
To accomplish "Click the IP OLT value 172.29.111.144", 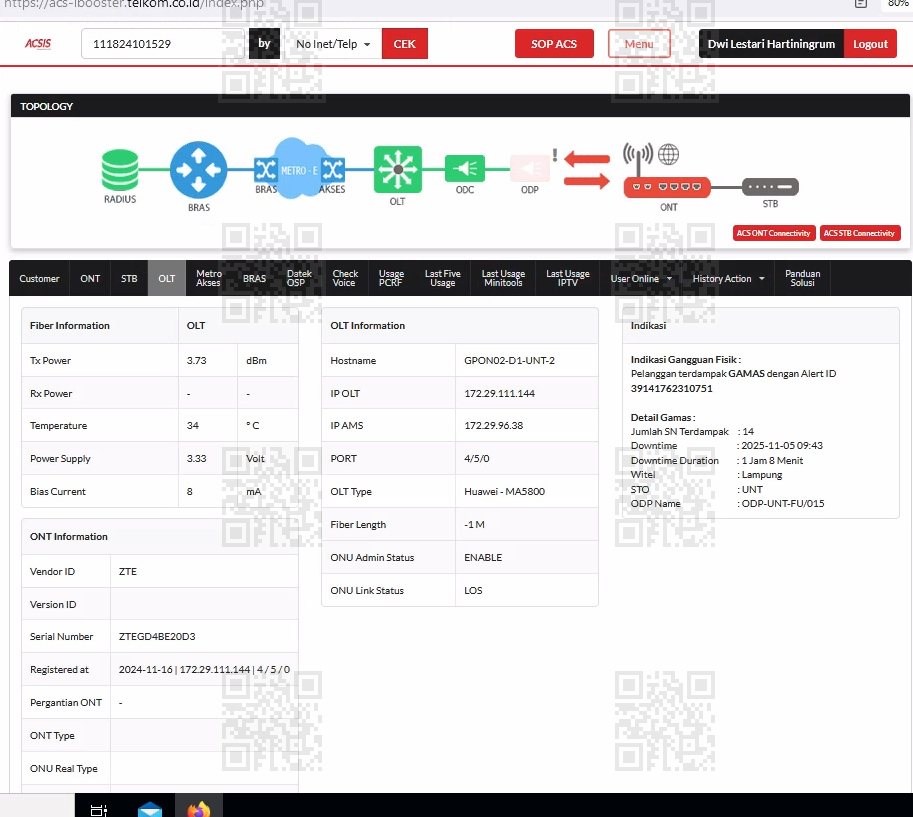I will [x=499, y=394].
